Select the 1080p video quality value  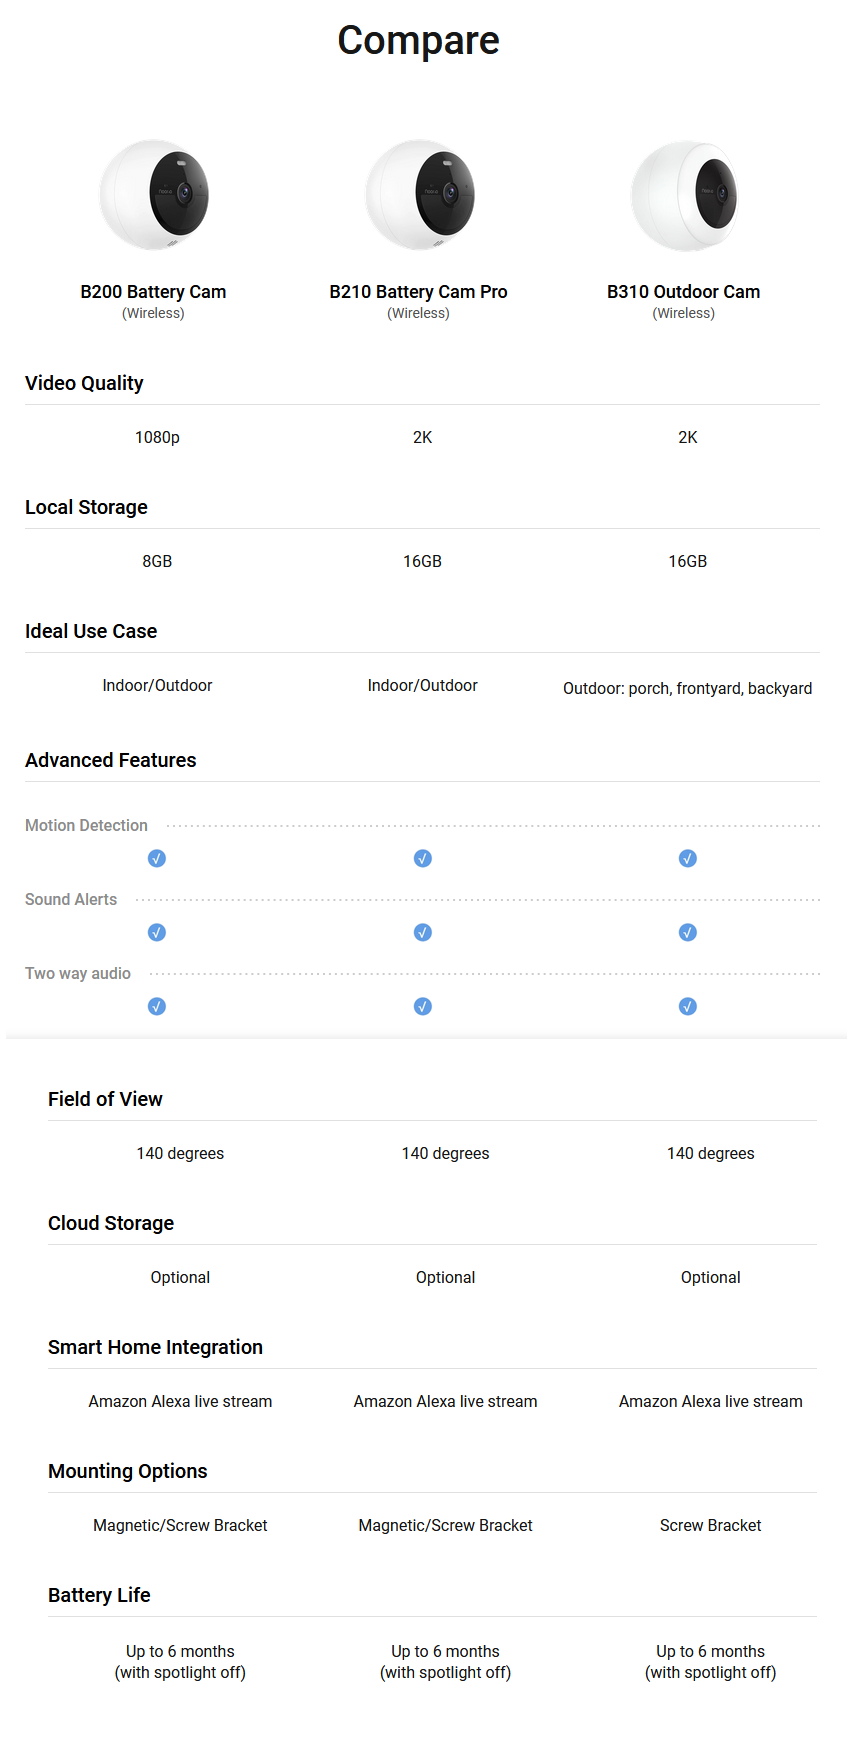tap(157, 437)
